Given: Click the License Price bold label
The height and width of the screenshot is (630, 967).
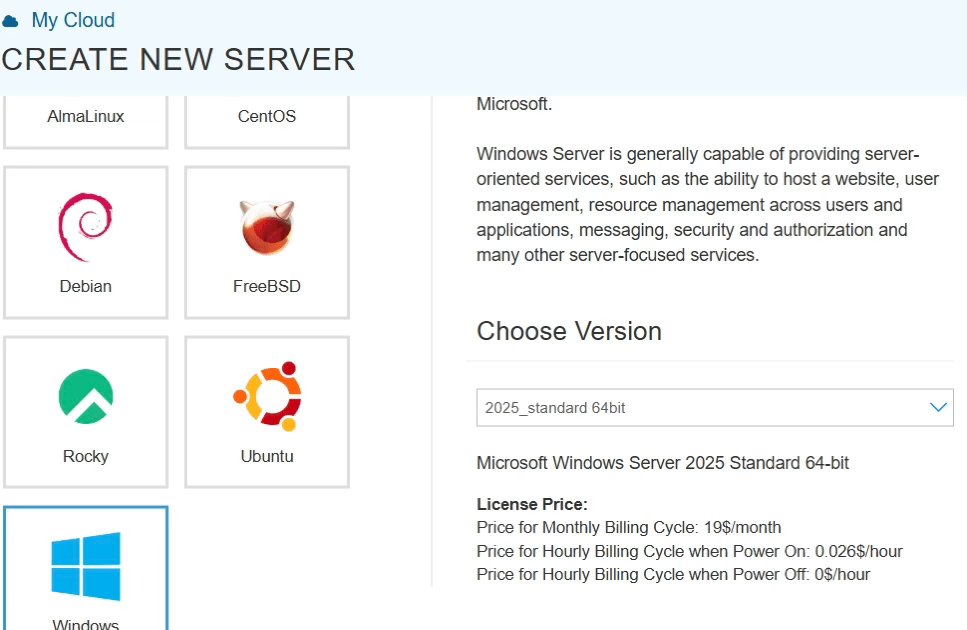Looking at the screenshot, I should (532, 504).
